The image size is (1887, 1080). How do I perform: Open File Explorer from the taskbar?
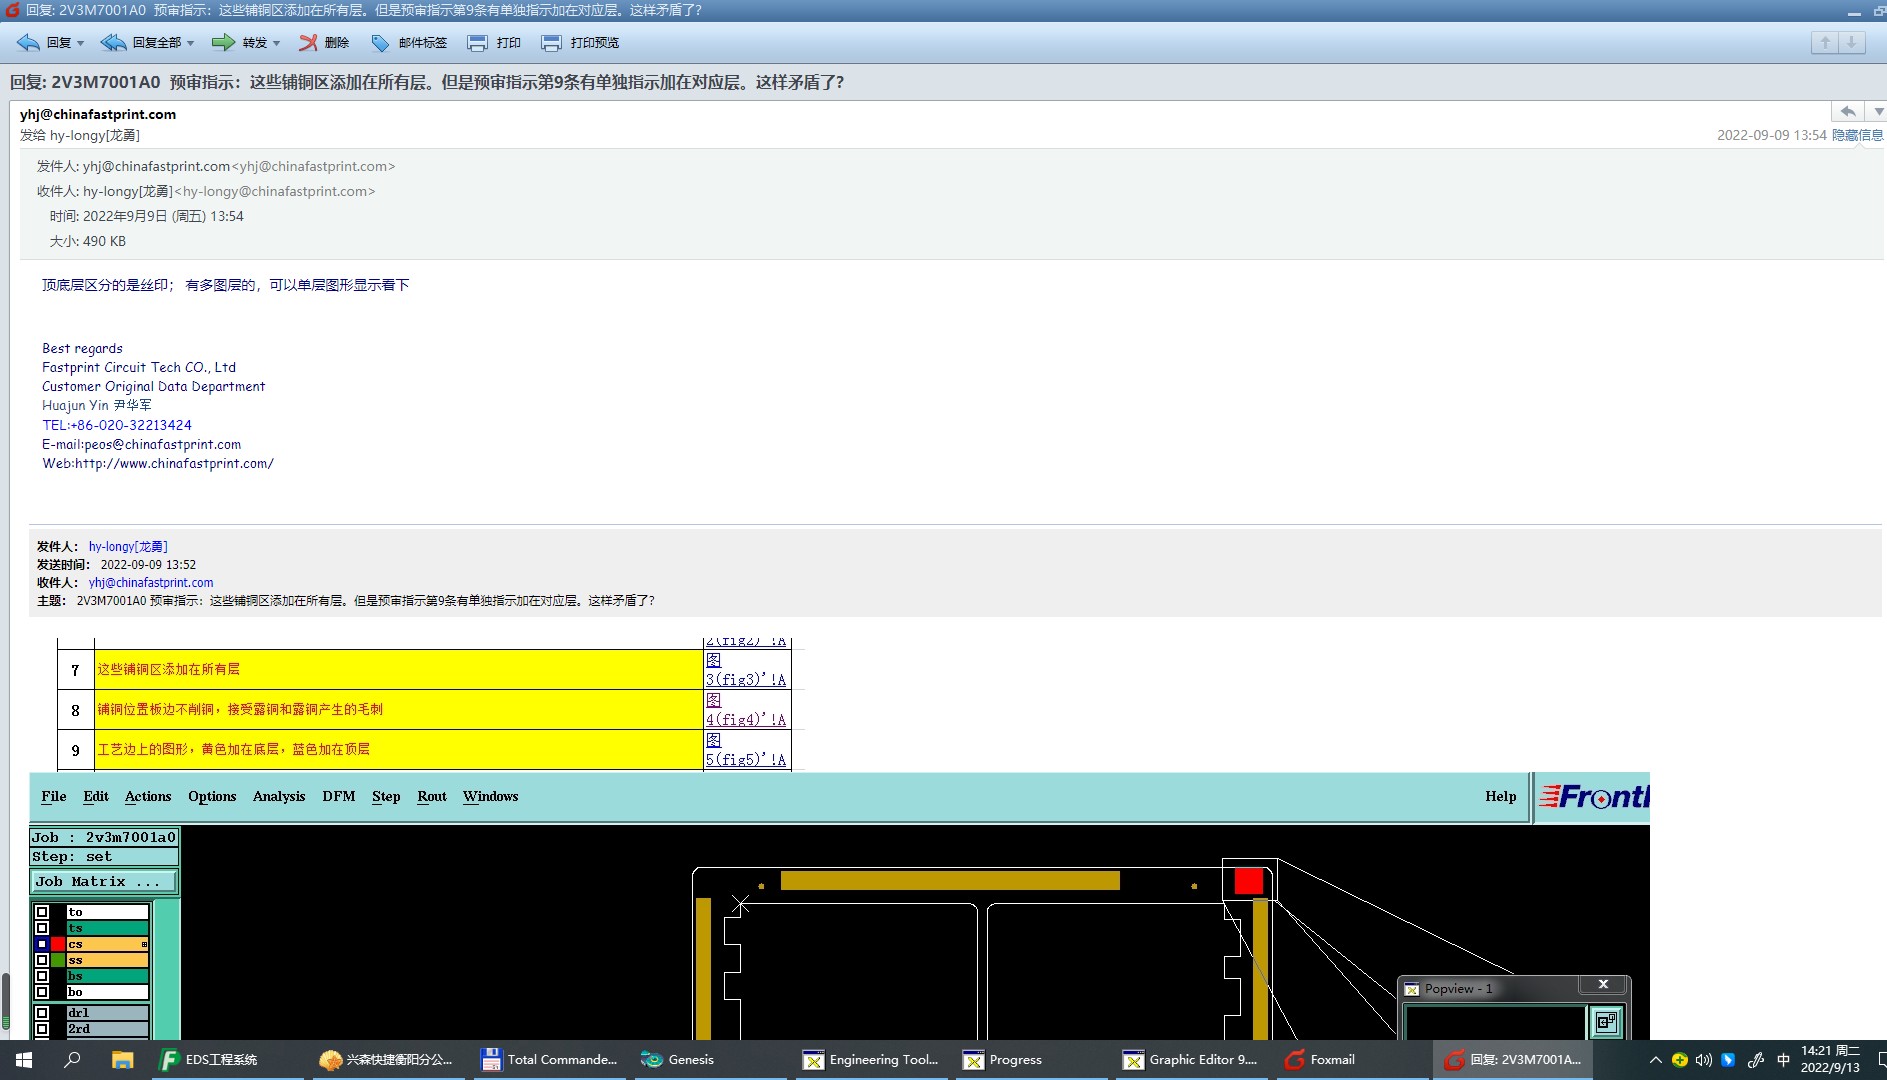coord(122,1059)
